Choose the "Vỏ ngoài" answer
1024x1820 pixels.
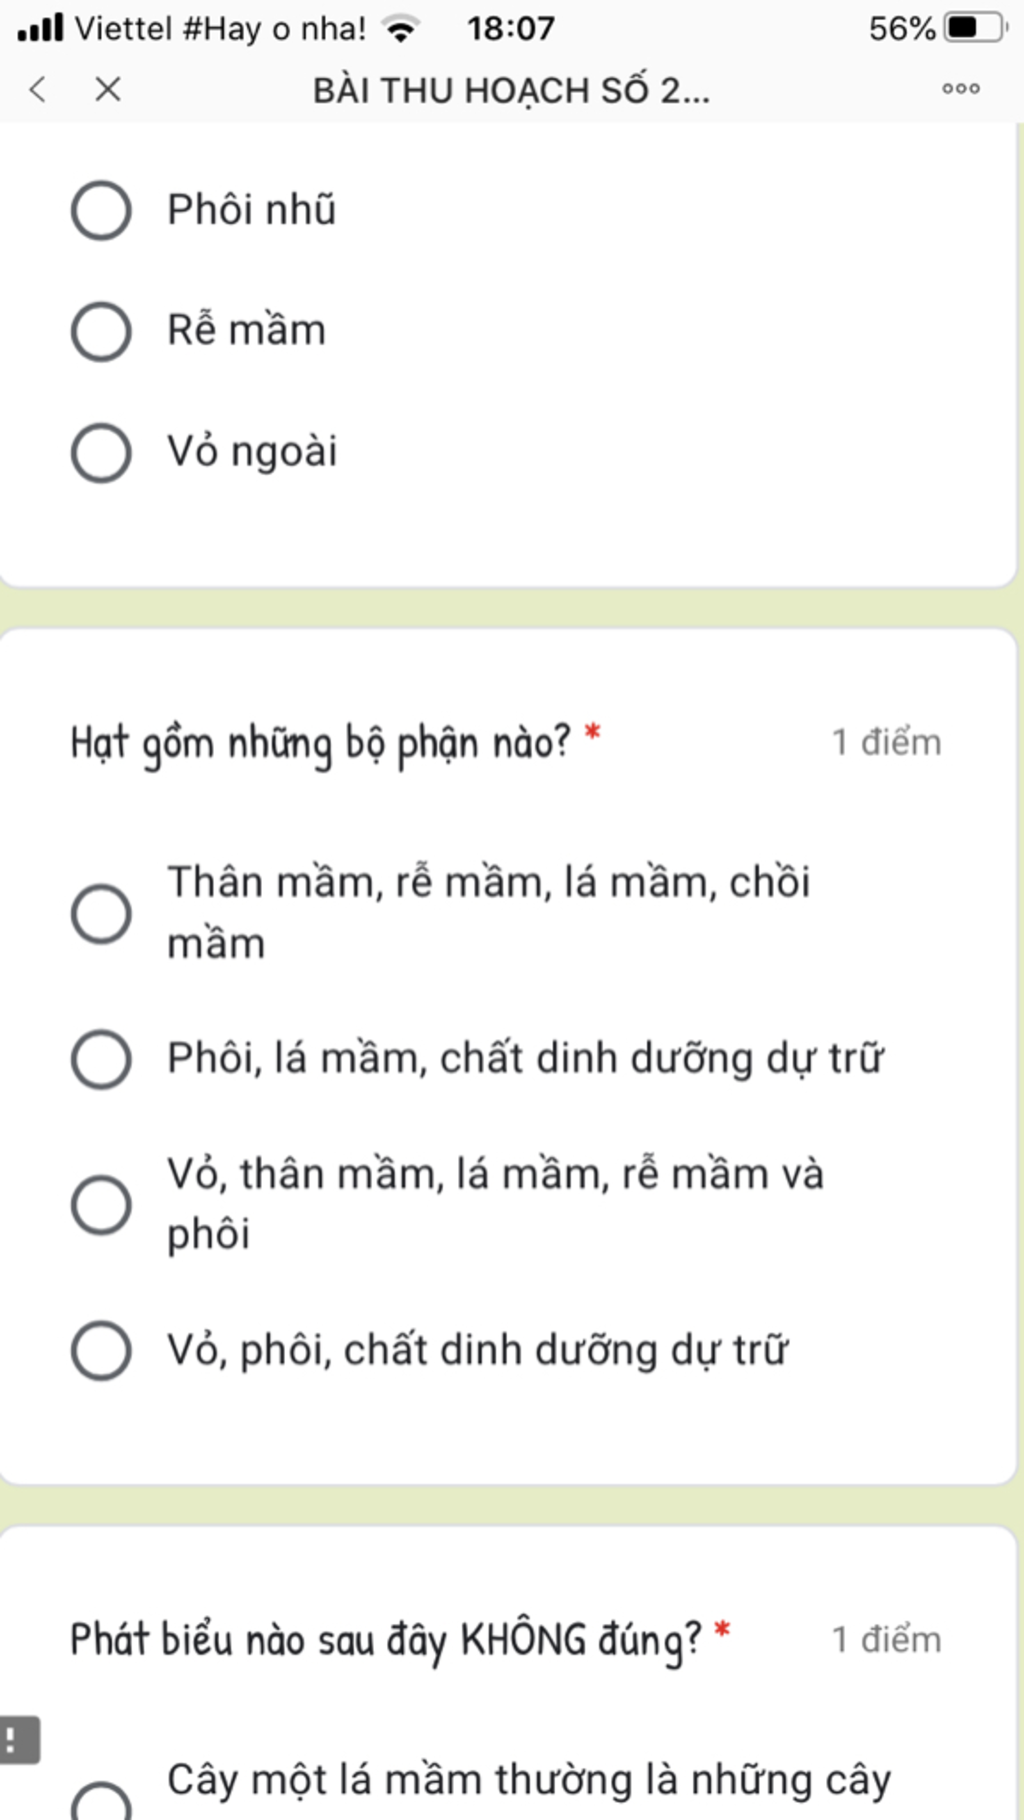(101, 452)
